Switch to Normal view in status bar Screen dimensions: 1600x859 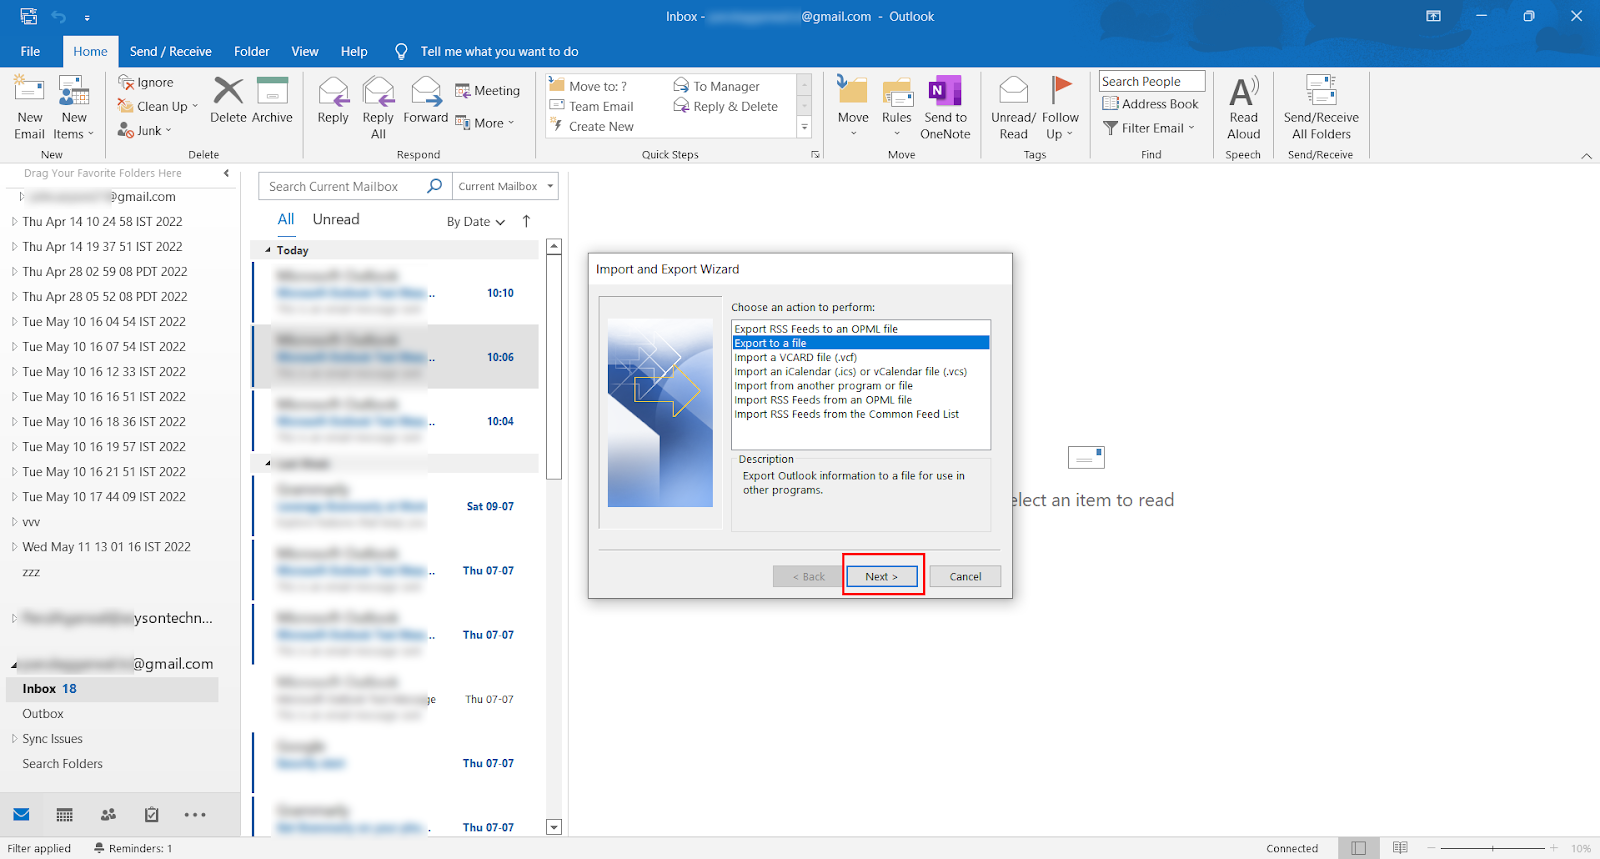coord(1358,848)
